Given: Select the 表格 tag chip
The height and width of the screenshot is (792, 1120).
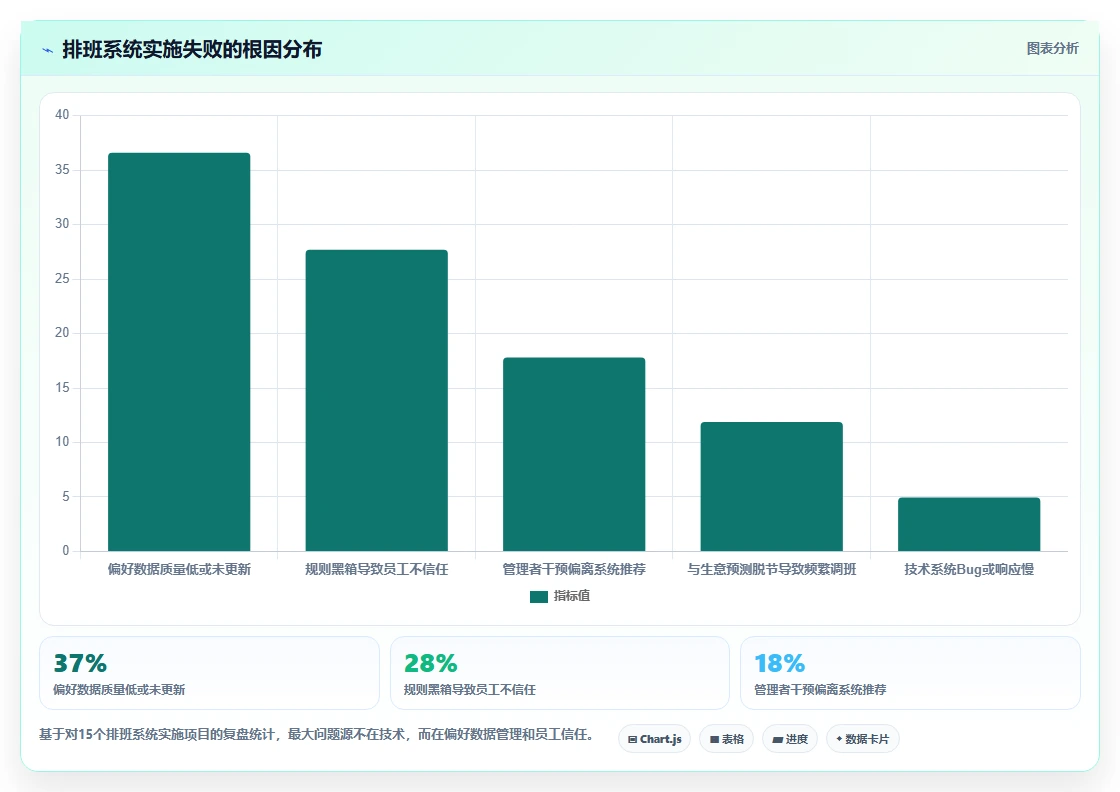Looking at the screenshot, I should point(726,739).
